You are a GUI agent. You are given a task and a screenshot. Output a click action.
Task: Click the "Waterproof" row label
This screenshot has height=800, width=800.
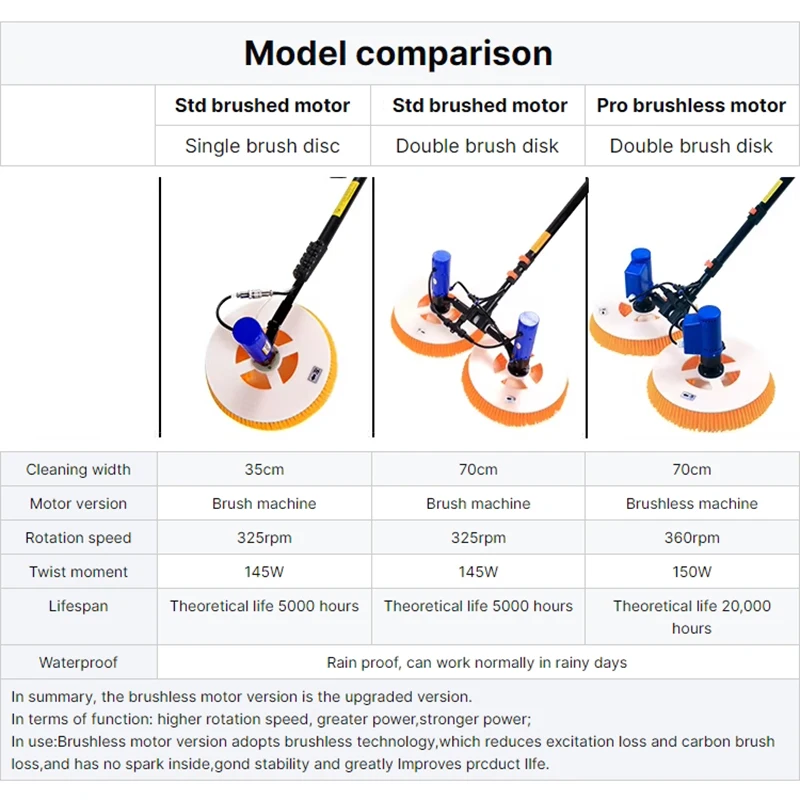click(x=78, y=662)
